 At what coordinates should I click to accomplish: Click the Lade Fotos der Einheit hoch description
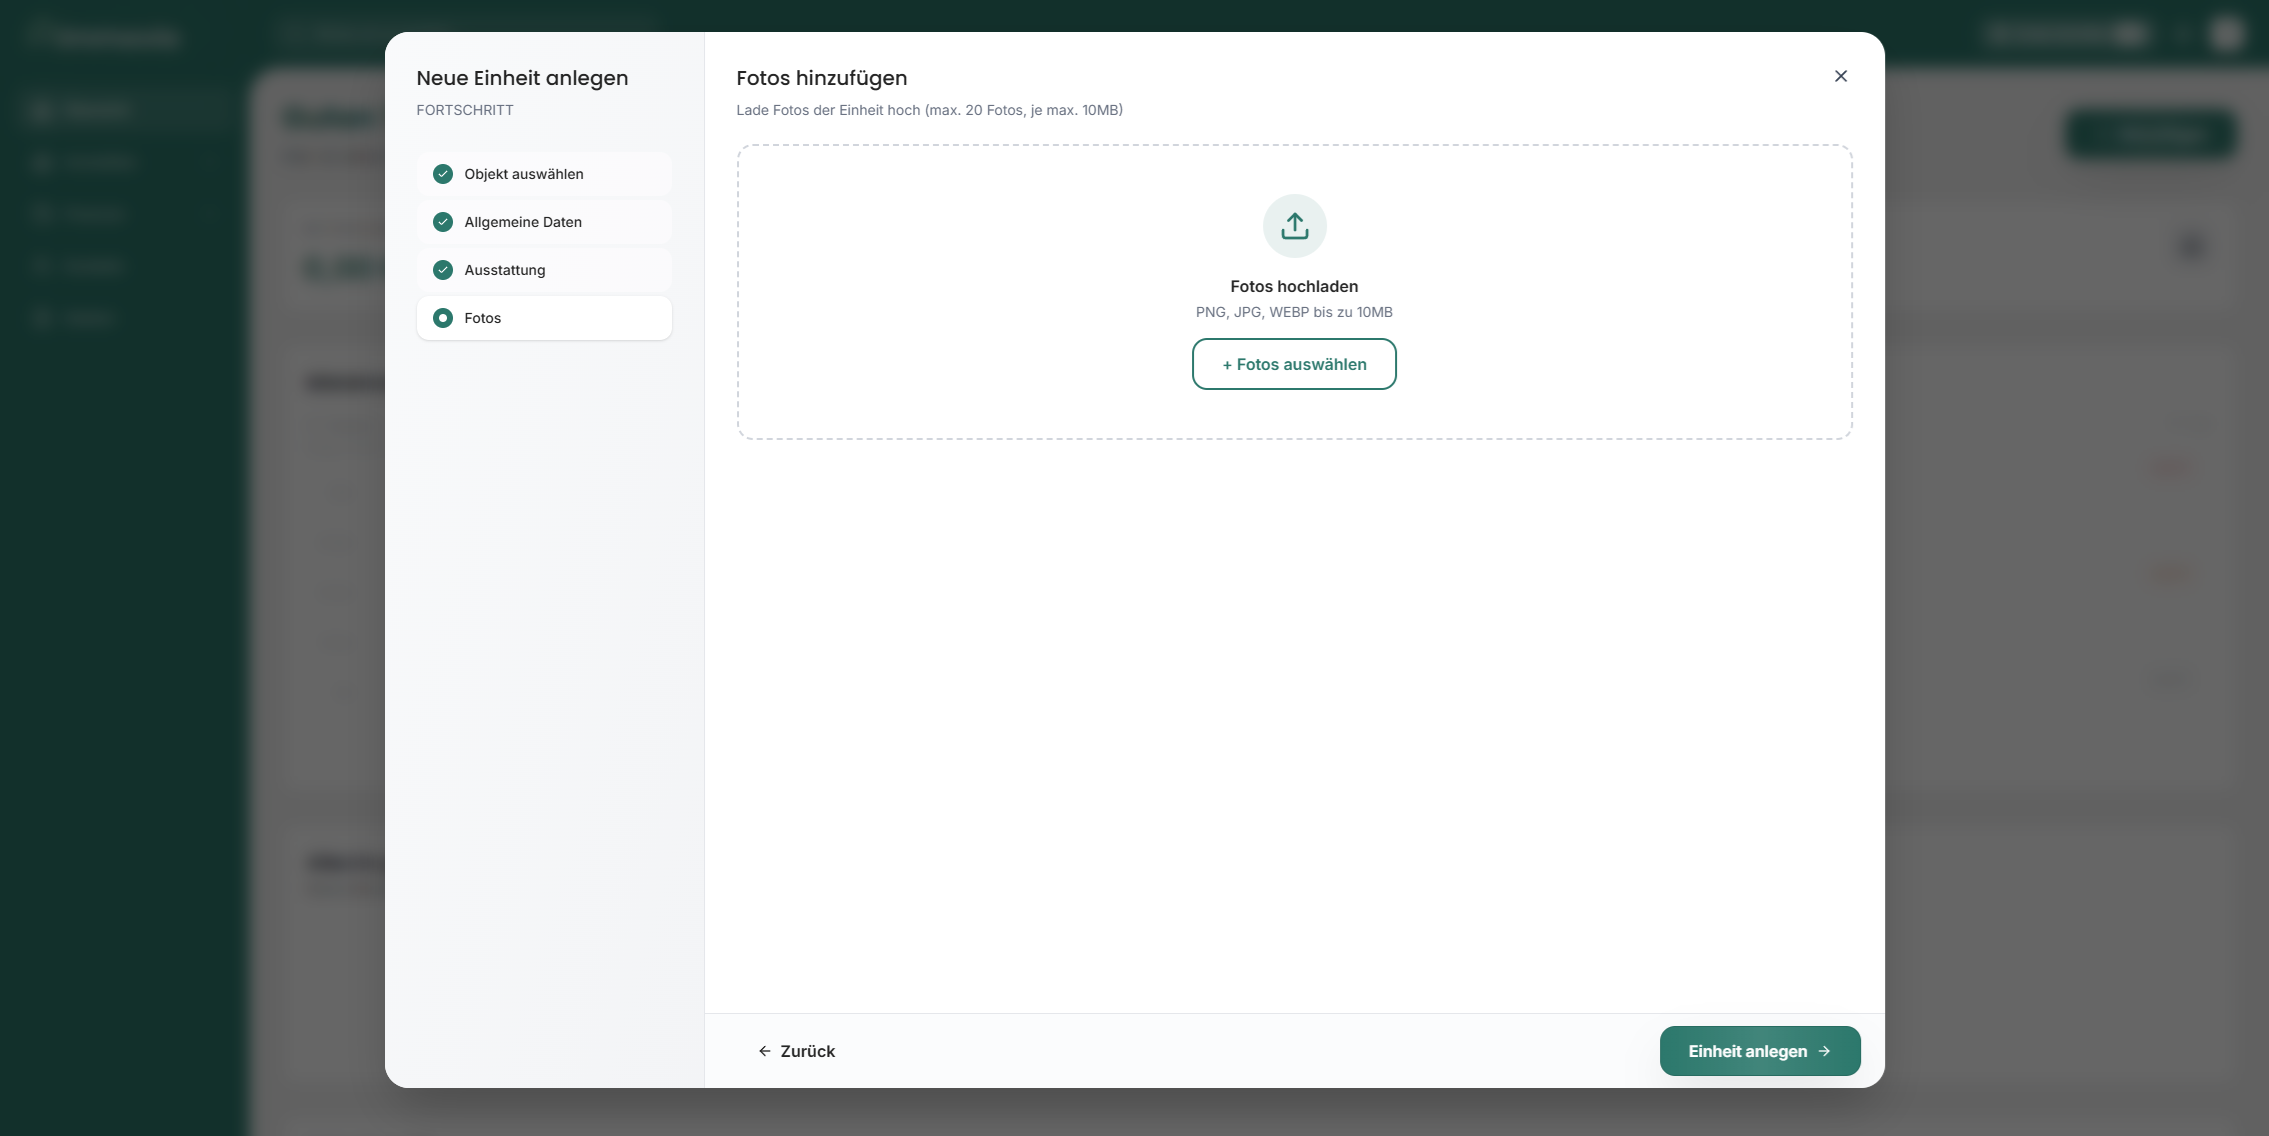point(930,110)
